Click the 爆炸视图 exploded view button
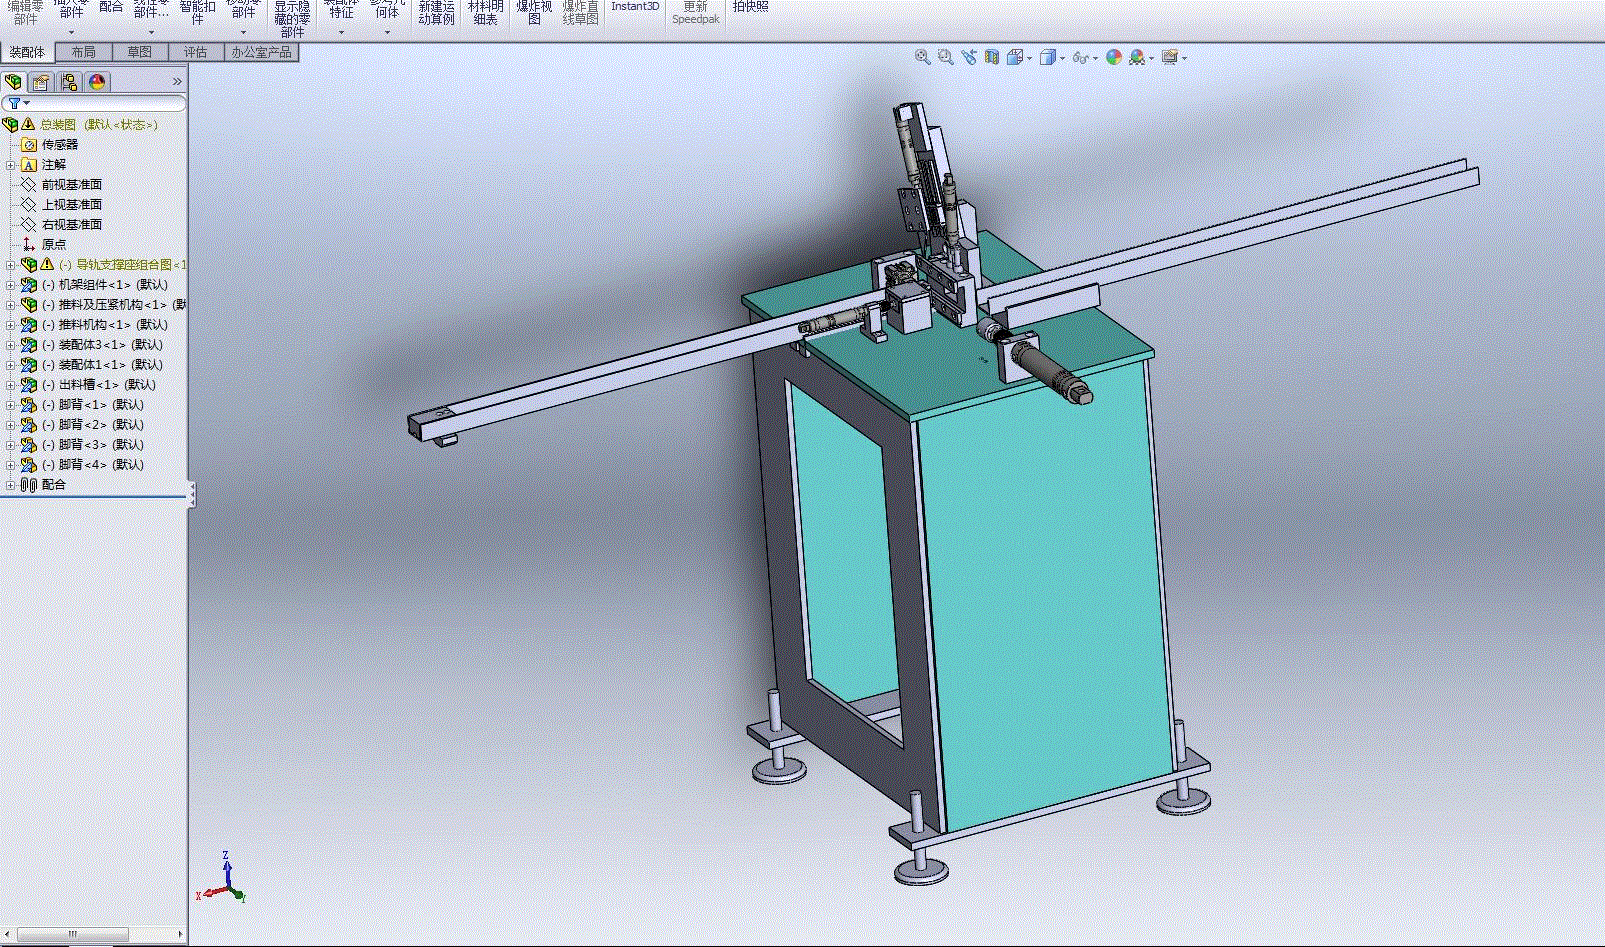 pos(534,12)
